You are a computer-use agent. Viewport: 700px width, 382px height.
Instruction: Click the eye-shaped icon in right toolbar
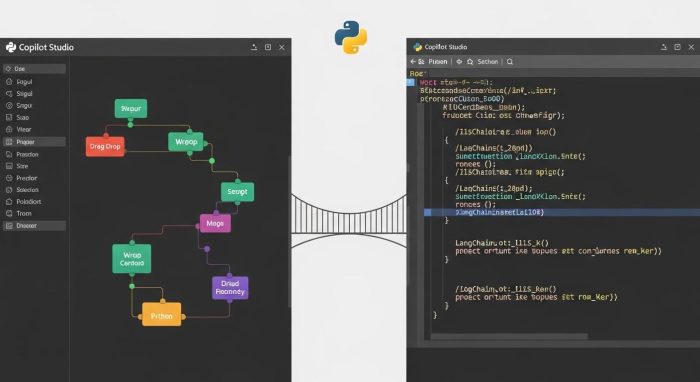[459, 62]
